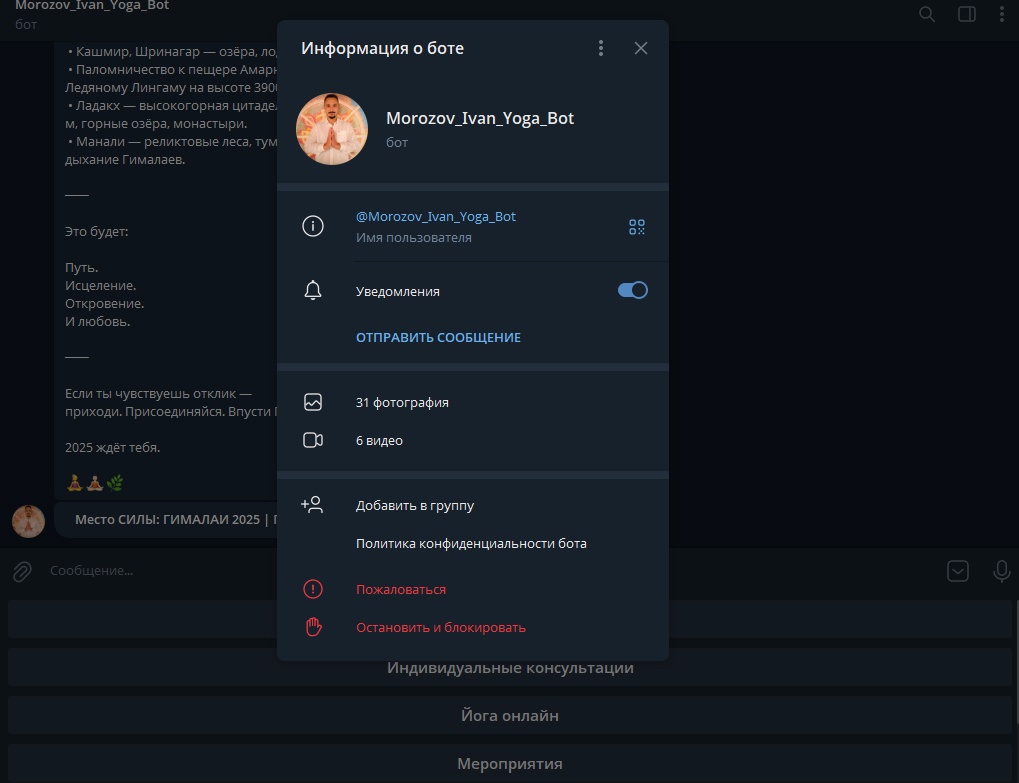Viewport: 1019px width, 783px height.
Task: Click the add-person icon
Action: 312,505
